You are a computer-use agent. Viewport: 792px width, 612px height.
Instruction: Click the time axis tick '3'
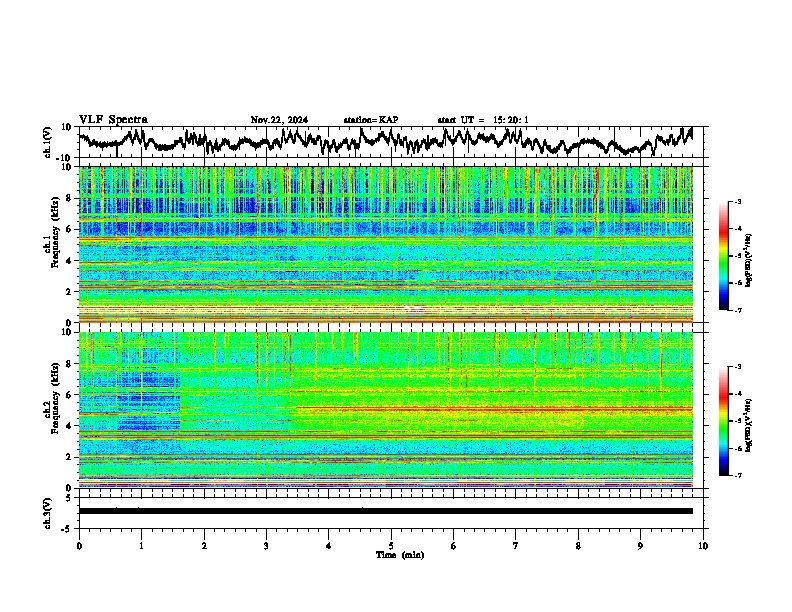266,546
